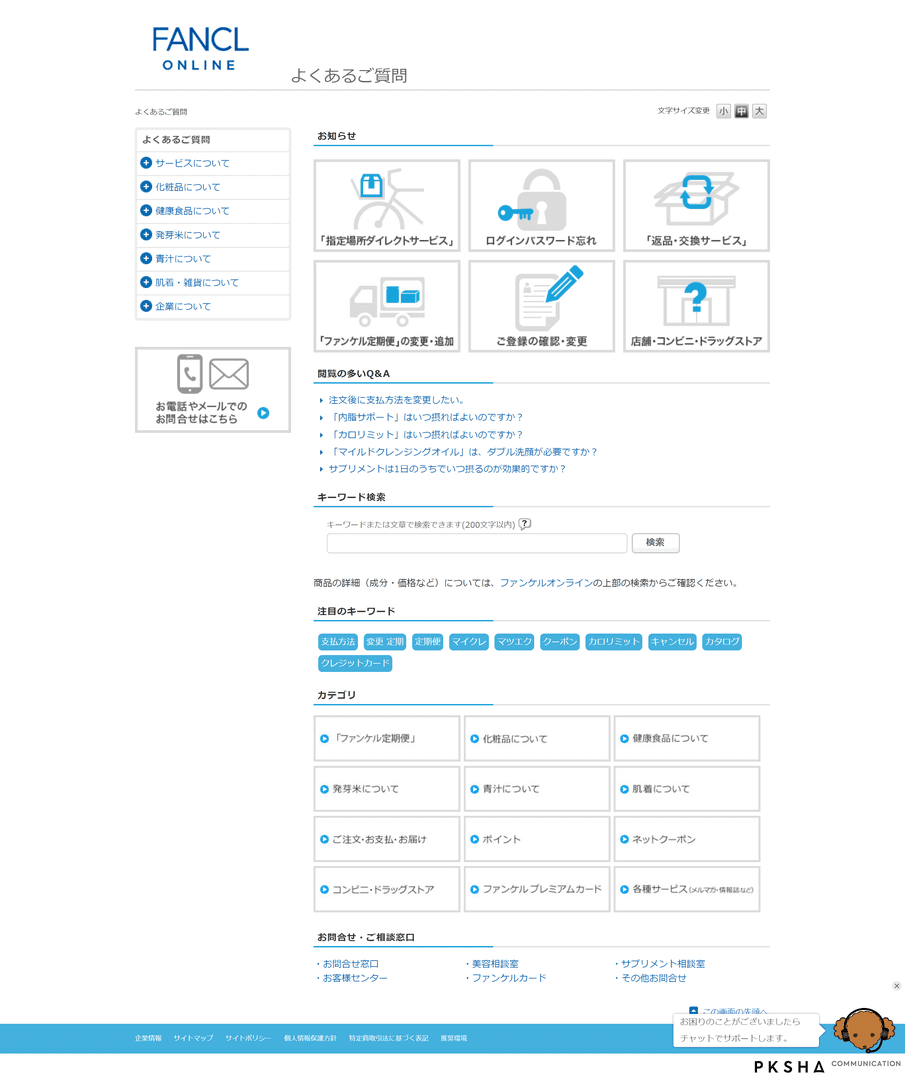
Task: Select the キャンセル keyword tag
Action: tap(672, 642)
